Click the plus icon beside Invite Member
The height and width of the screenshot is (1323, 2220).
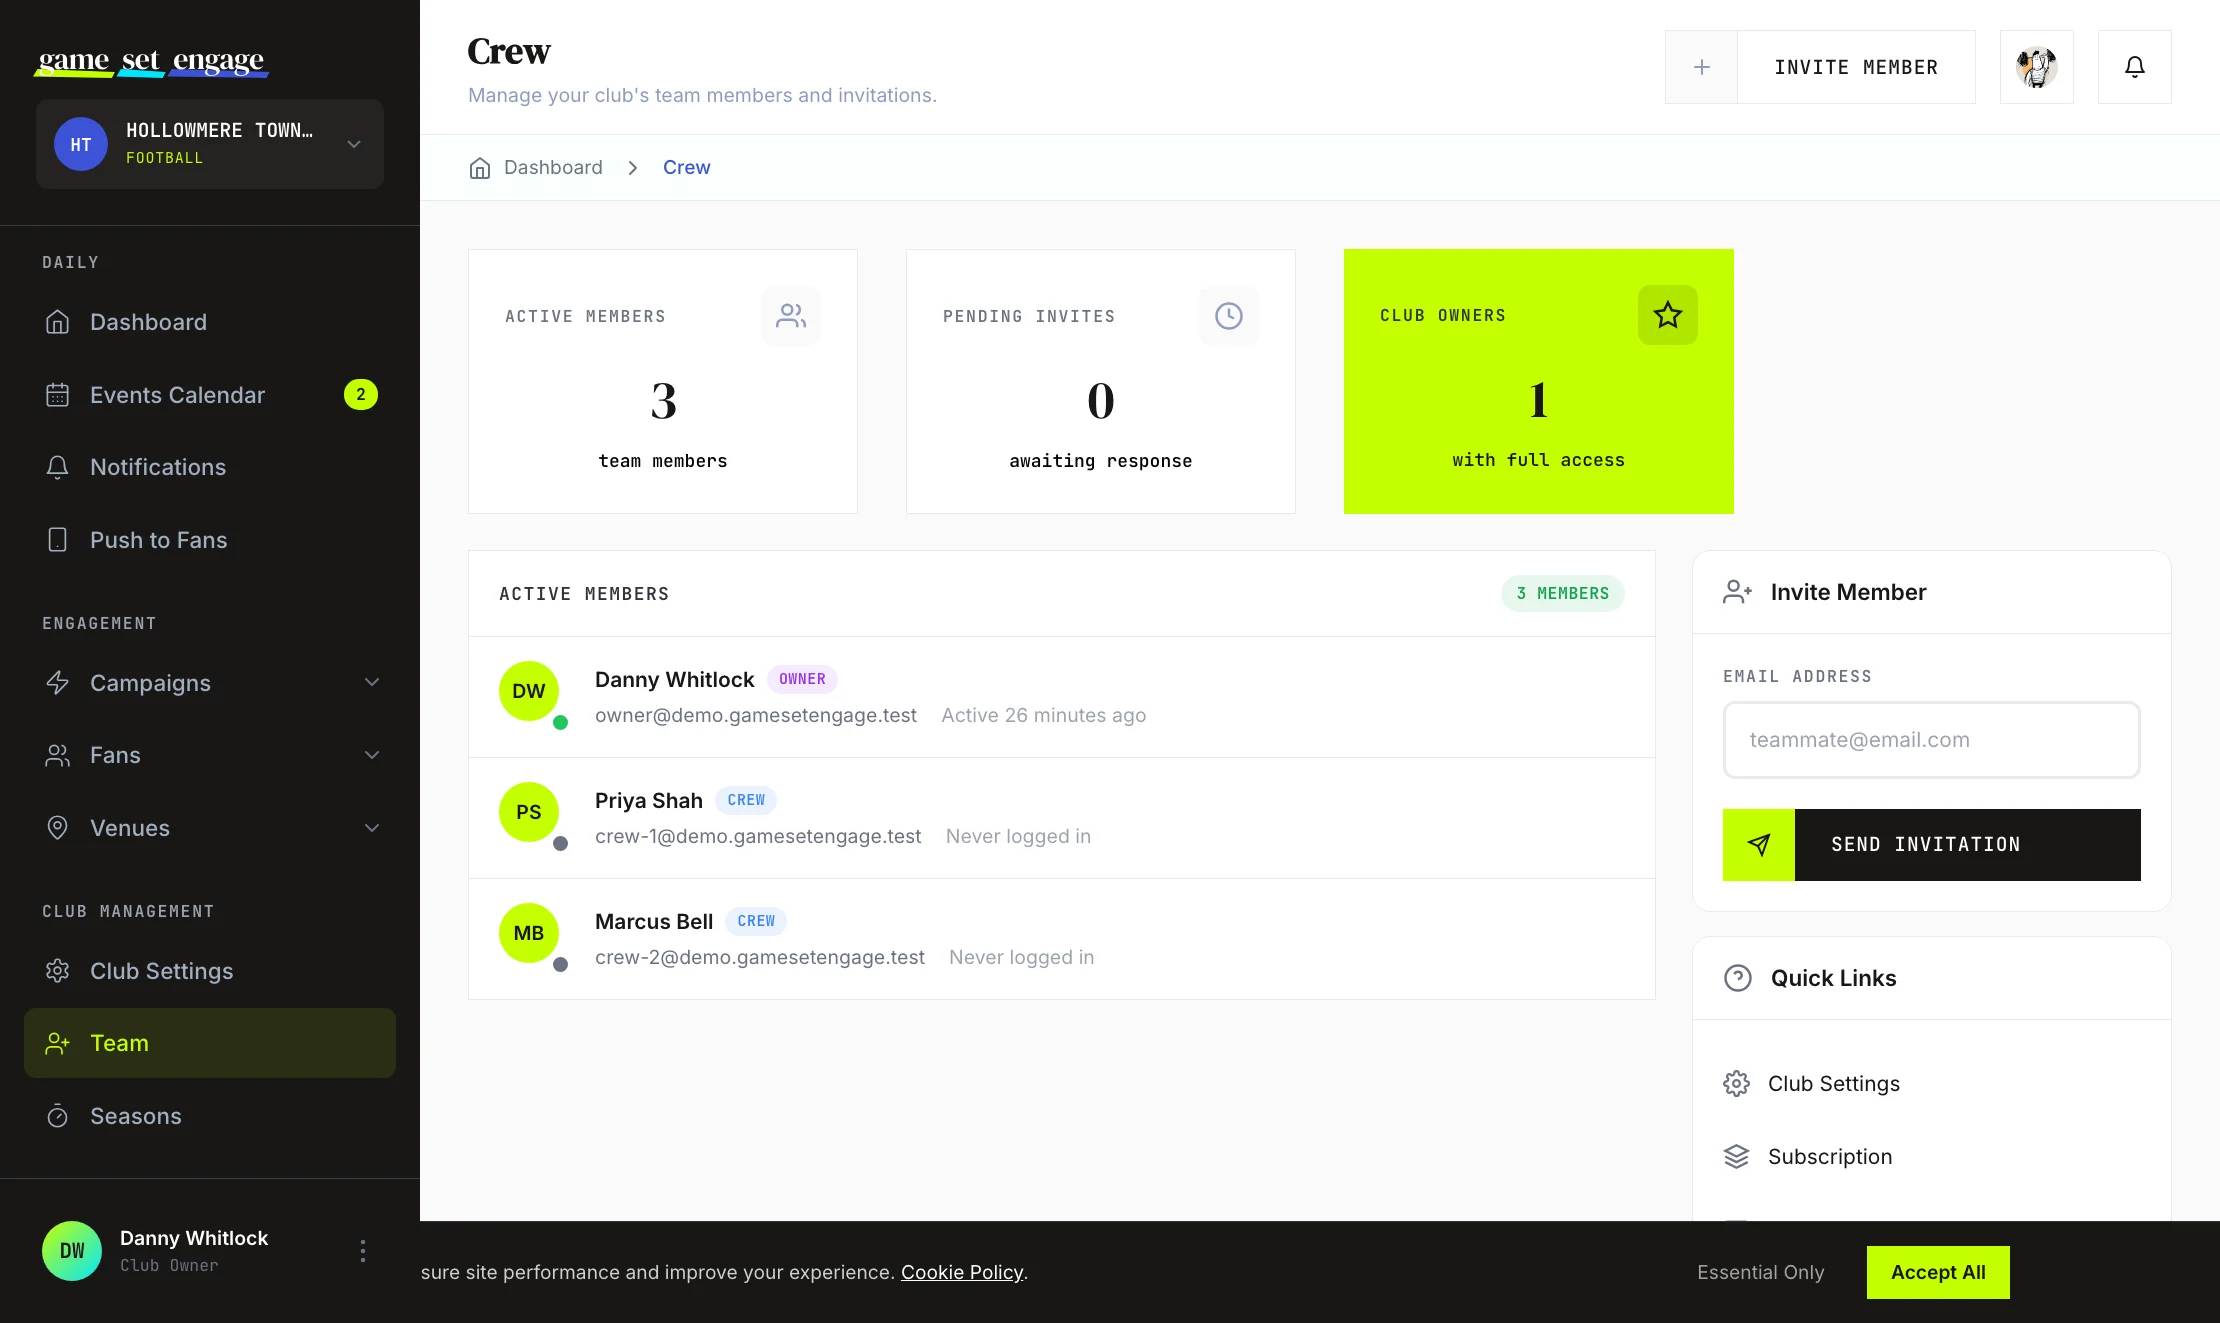[1701, 67]
